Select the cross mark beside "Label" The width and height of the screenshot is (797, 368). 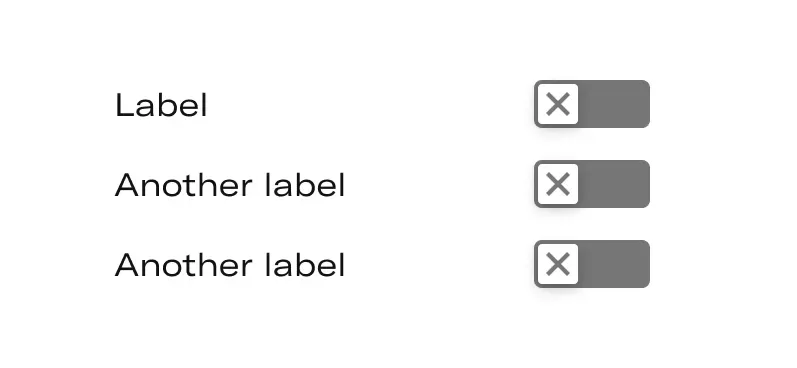pos(558,104)
